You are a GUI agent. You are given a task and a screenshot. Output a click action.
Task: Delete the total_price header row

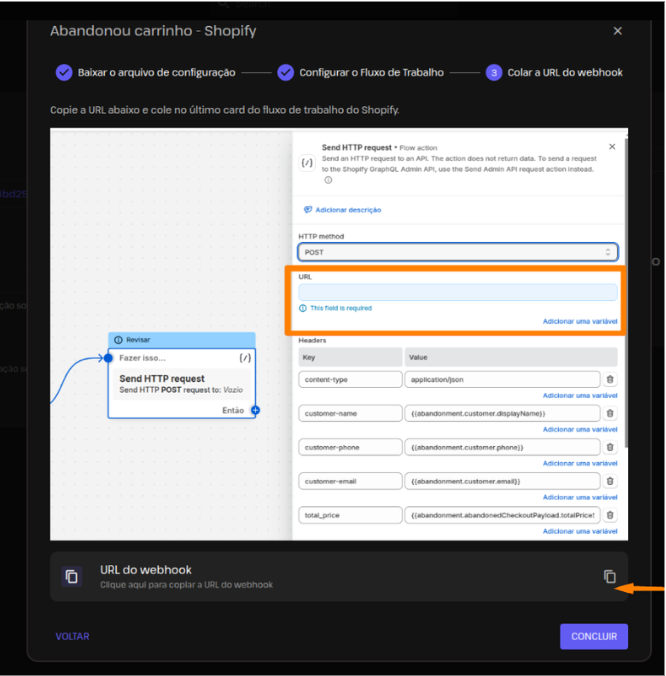610,515
